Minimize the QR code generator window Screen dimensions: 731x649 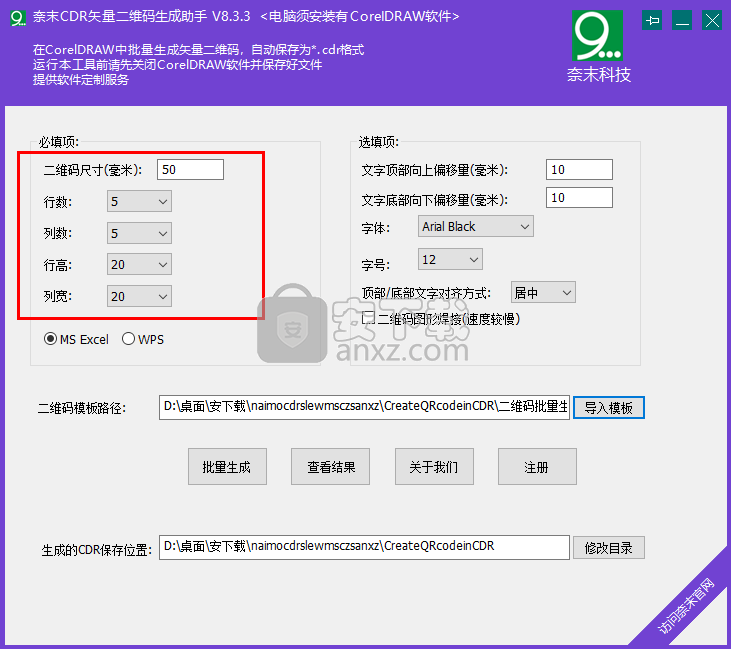pyautogui.click(x=682, y=21)
